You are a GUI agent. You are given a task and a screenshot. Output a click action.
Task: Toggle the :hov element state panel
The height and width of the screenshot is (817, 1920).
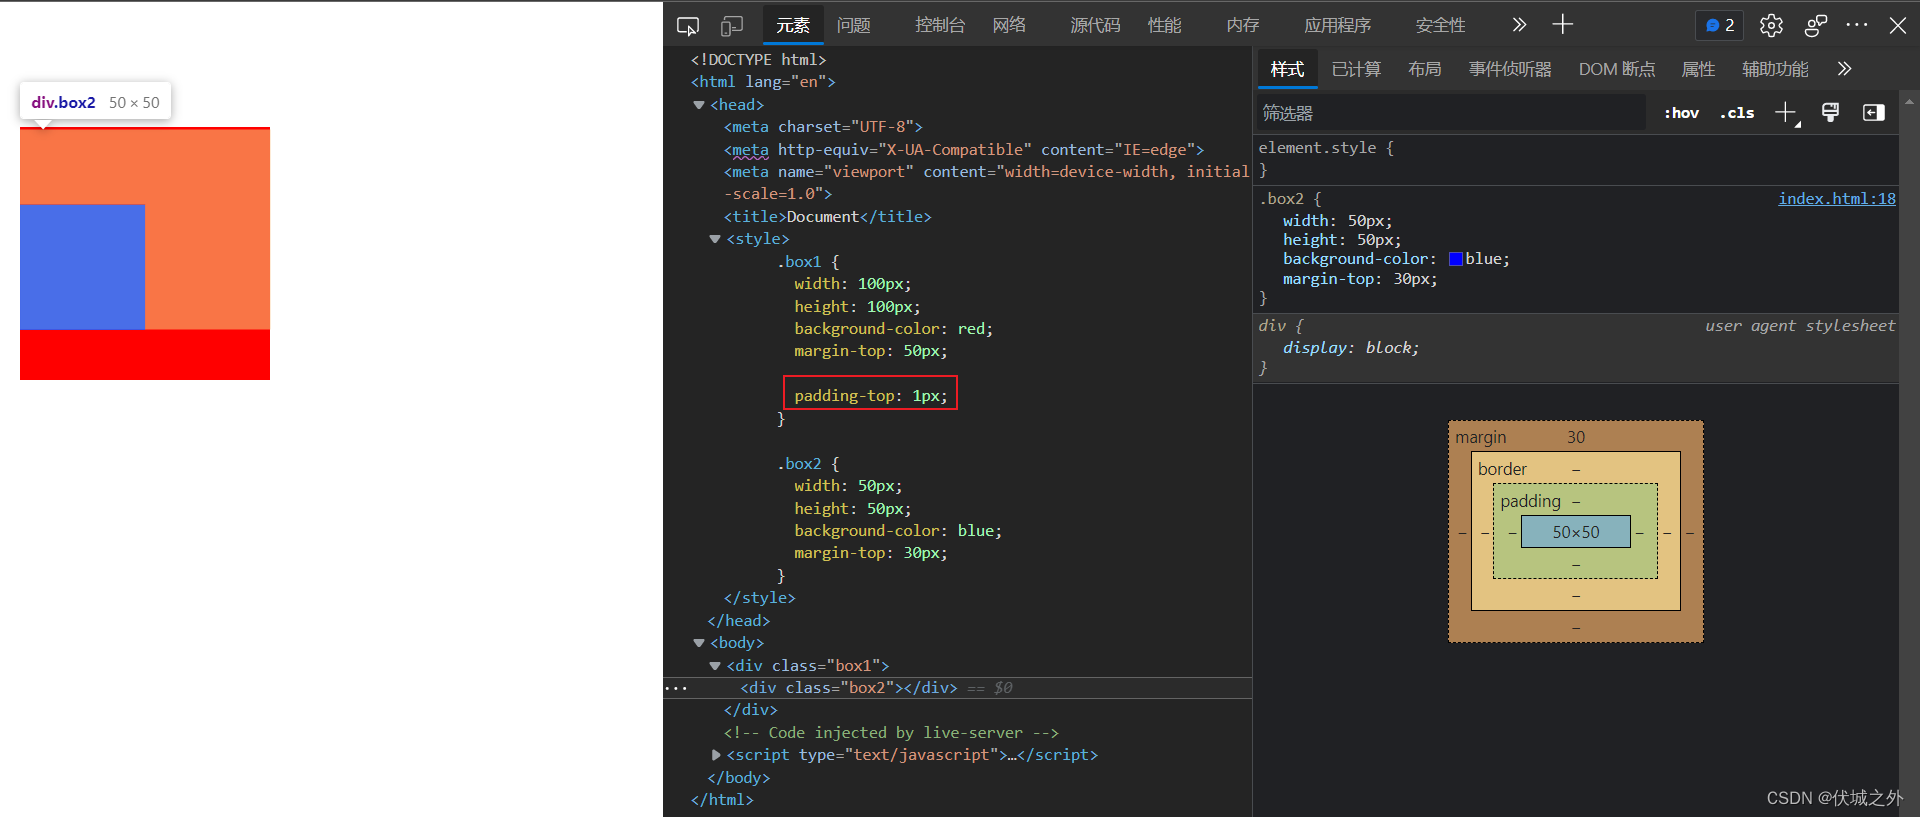(1681, 113)
